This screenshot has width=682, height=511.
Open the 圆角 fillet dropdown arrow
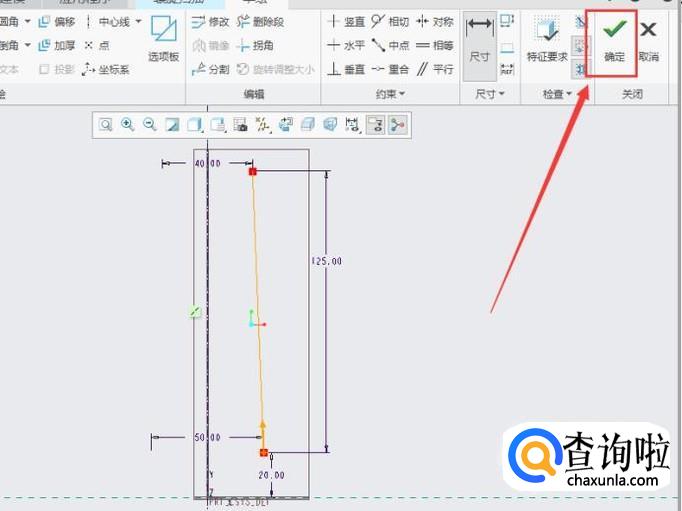coord(27,21)
